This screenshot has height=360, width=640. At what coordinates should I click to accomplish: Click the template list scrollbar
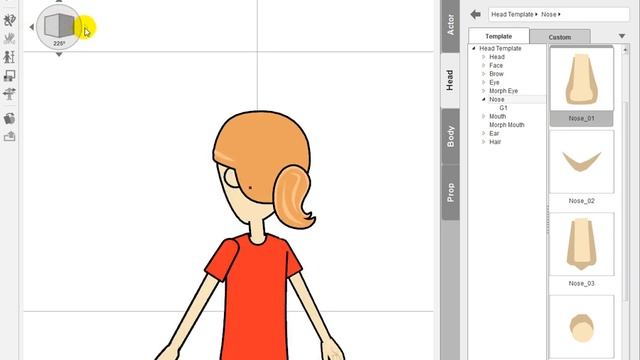point(625,202)
